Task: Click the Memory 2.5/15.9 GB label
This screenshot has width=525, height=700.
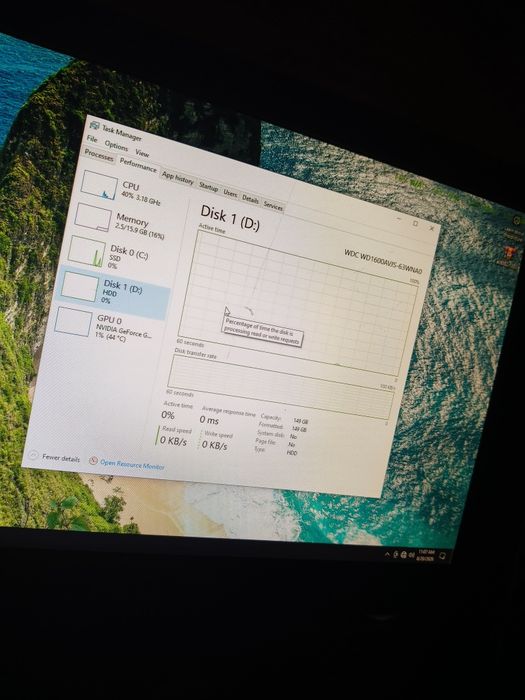Action: coord(140,227)
